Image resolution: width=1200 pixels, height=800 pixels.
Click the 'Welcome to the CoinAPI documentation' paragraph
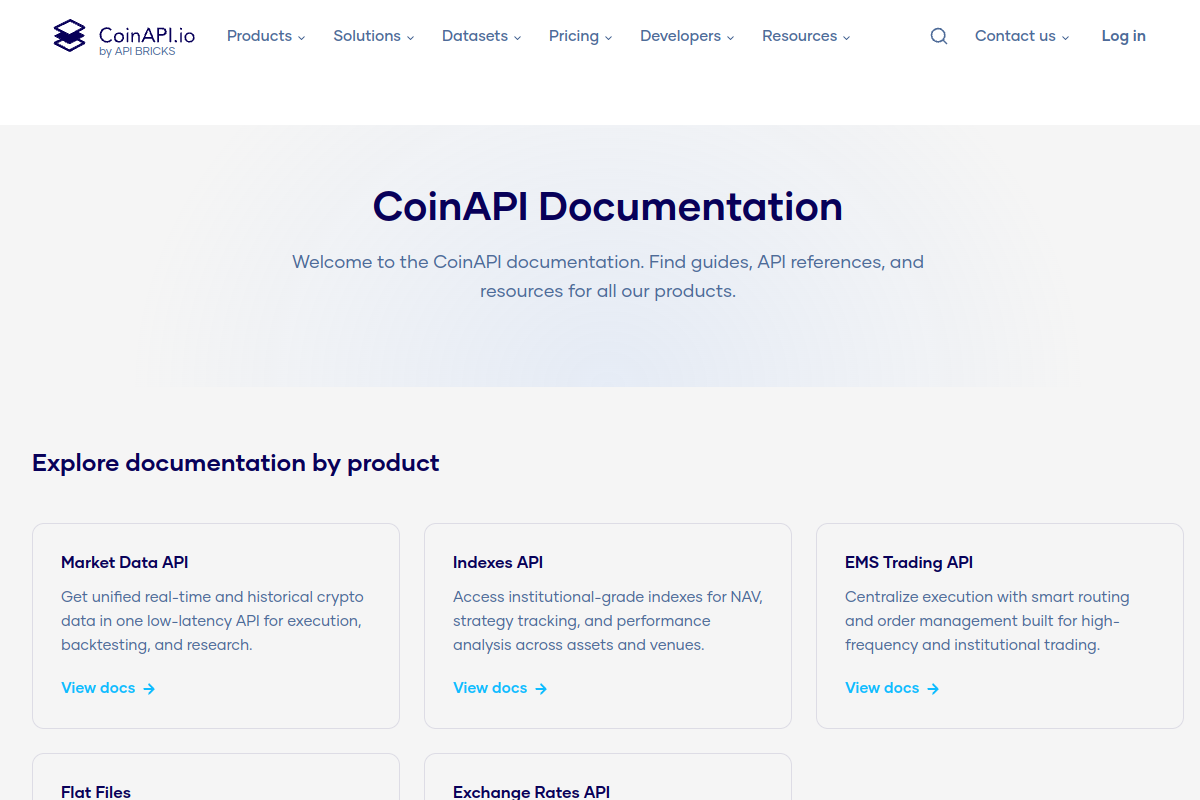[608, 277]
